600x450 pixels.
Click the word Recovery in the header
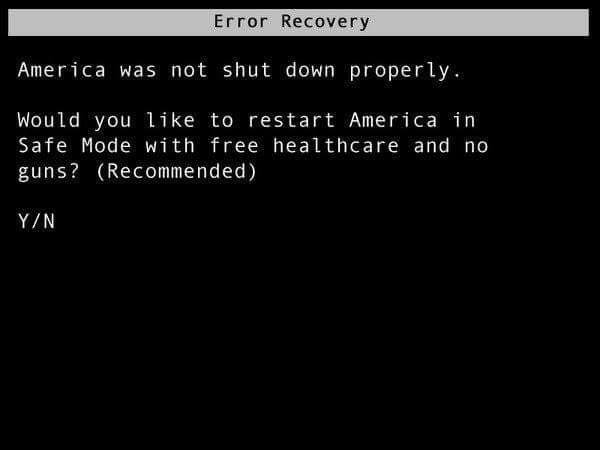(x=326, y=22)
